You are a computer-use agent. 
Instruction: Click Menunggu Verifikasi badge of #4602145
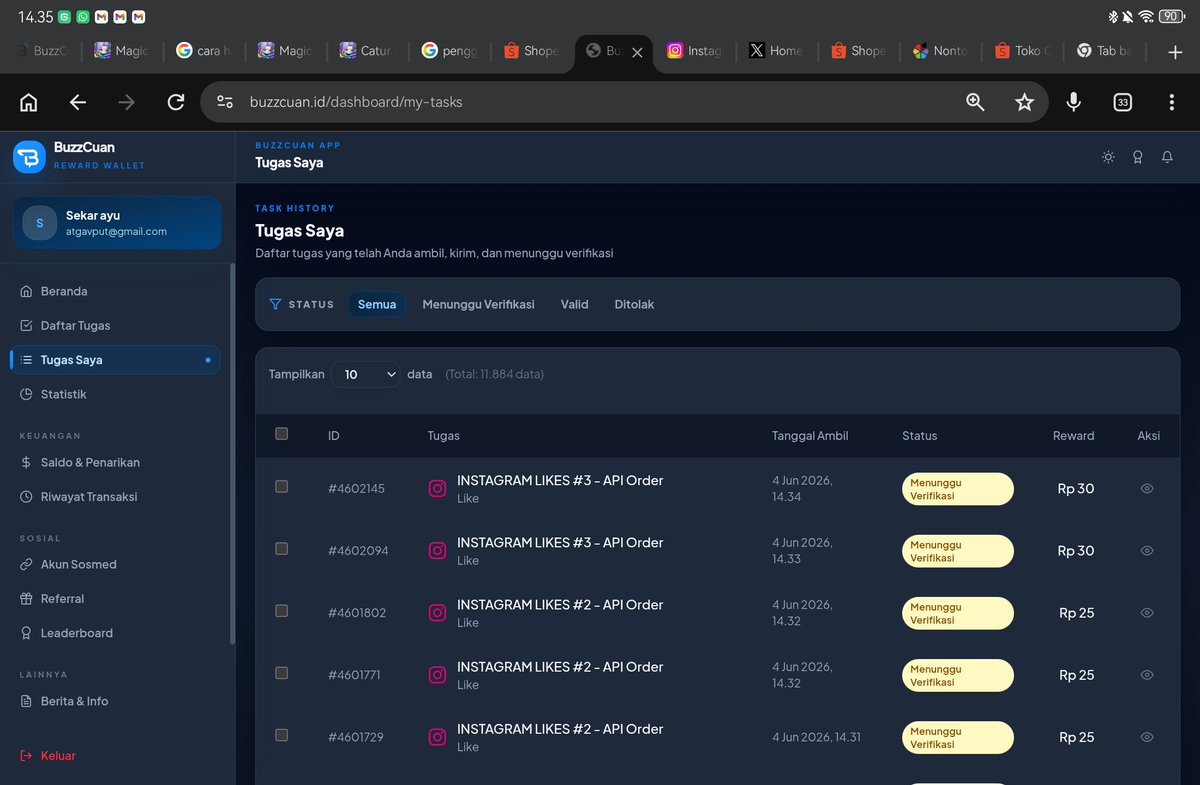(x=957, y=489)
